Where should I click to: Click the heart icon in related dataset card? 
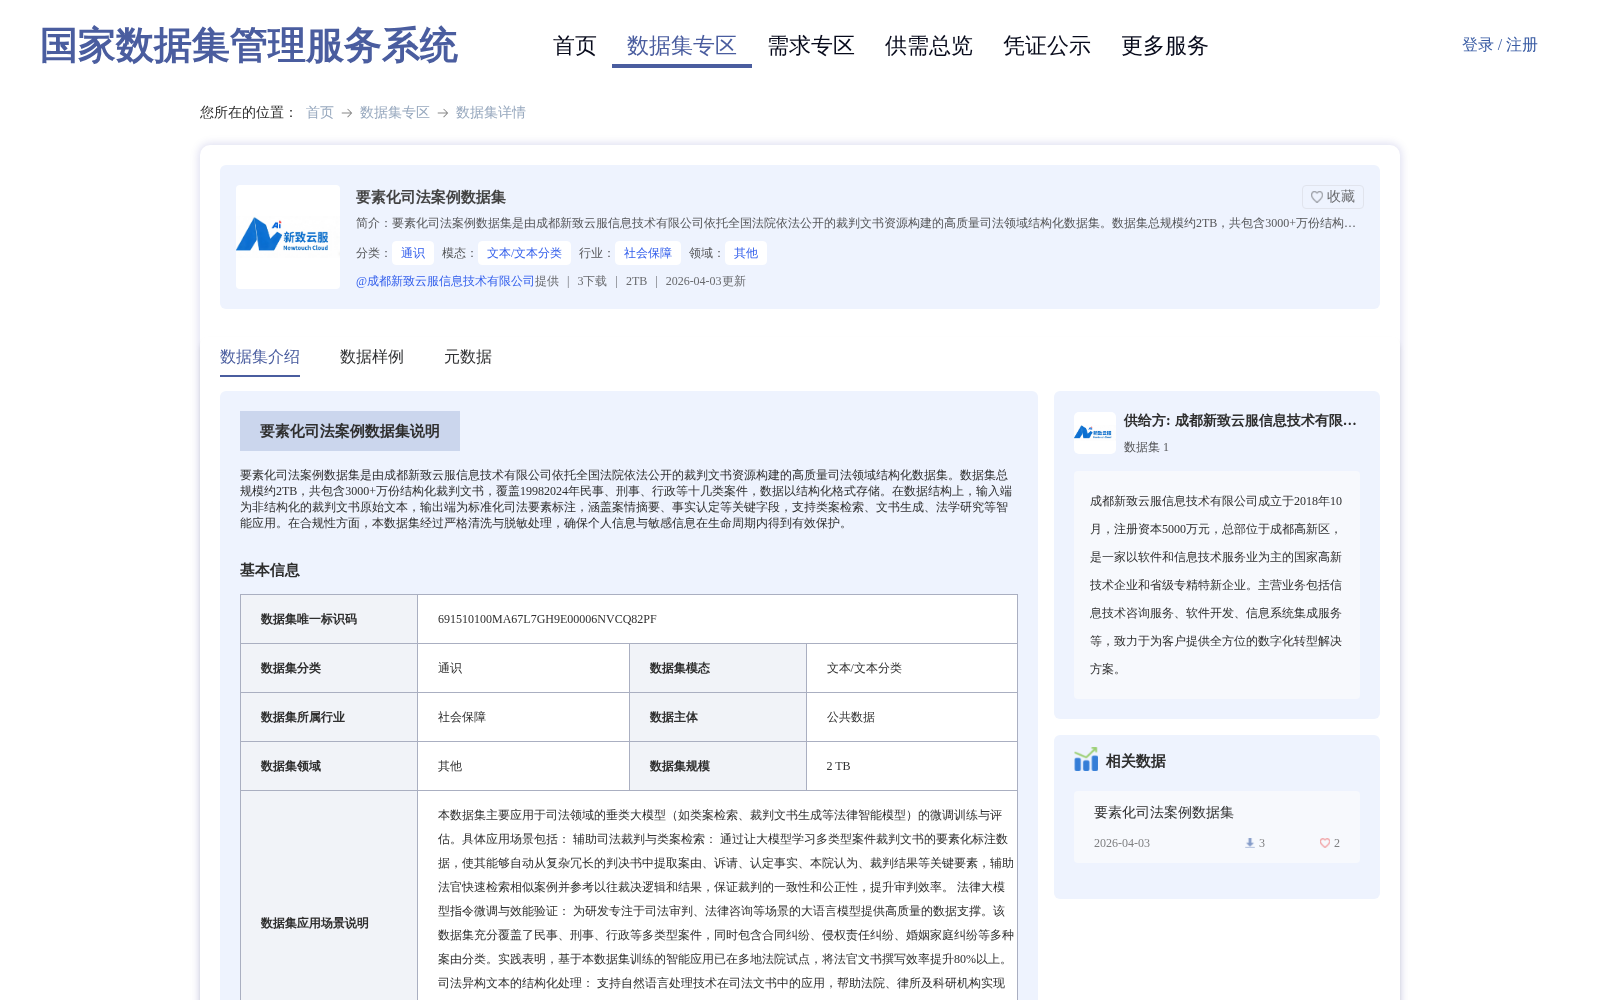[x=1325, y=843]
